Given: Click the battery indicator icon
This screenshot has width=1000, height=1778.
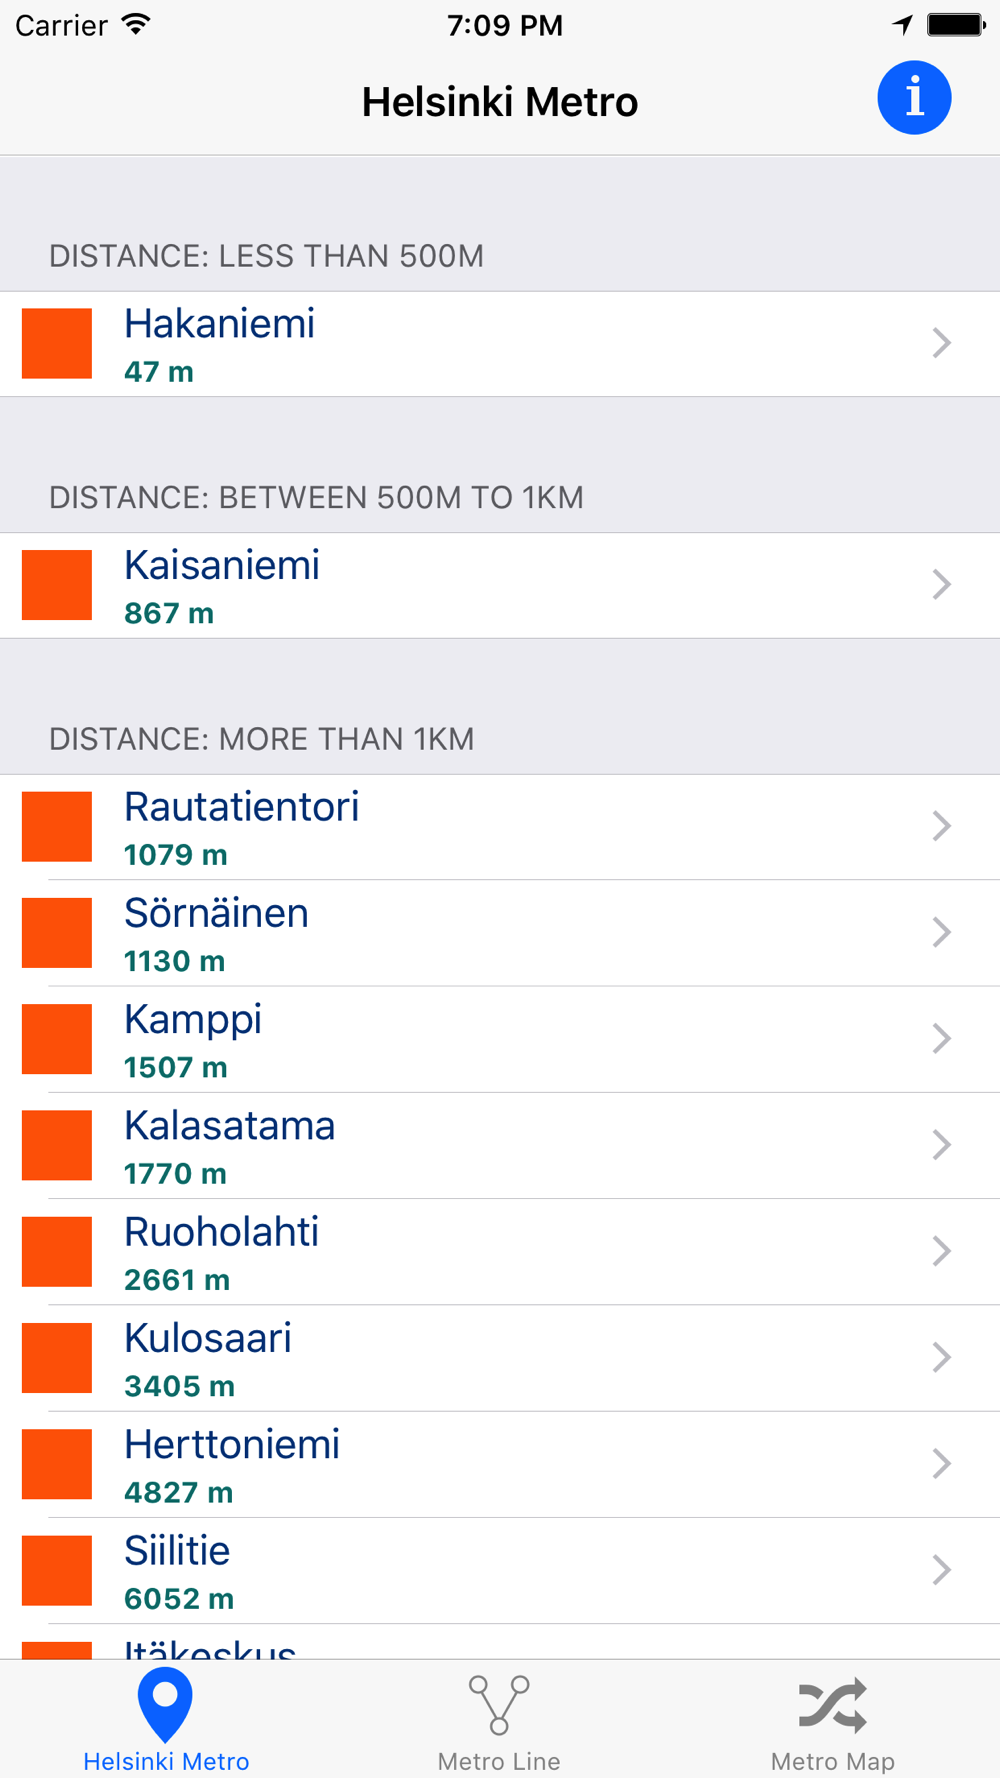Looking at the screenshot, I should [957, 25].
